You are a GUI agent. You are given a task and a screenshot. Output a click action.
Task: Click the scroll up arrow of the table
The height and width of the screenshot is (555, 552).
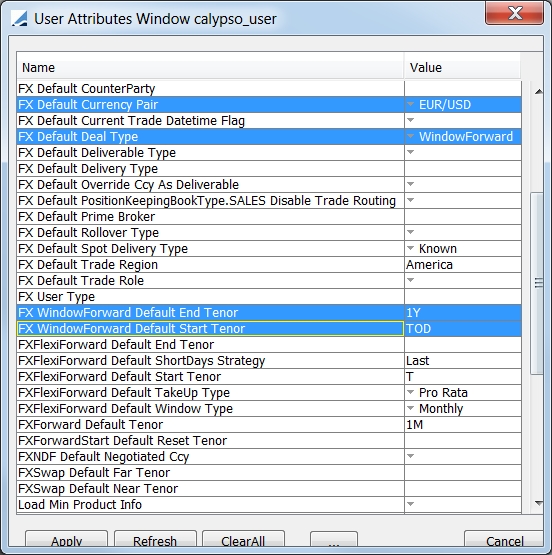[539, 92]
